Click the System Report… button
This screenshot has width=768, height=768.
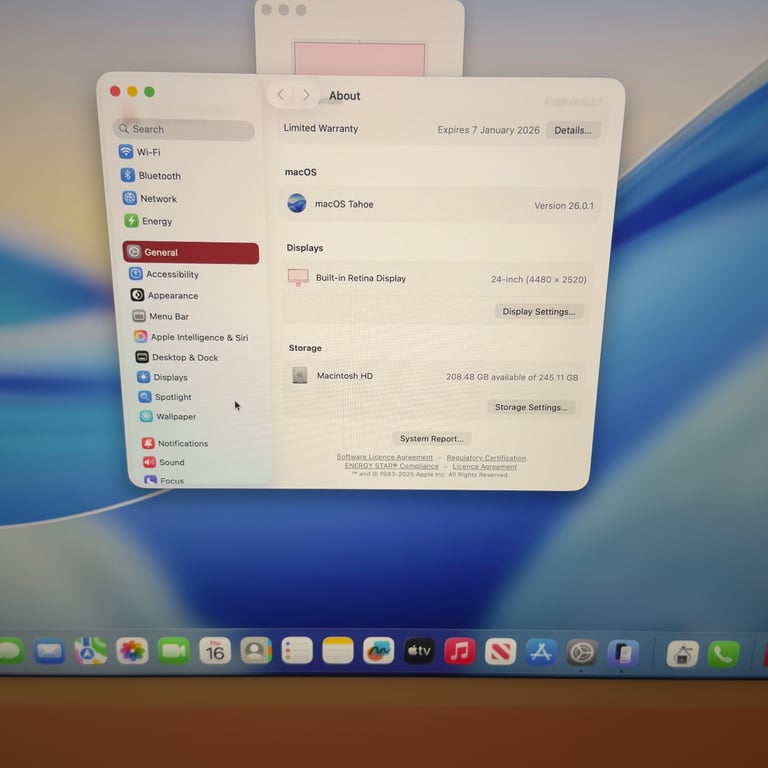[432, 438]
